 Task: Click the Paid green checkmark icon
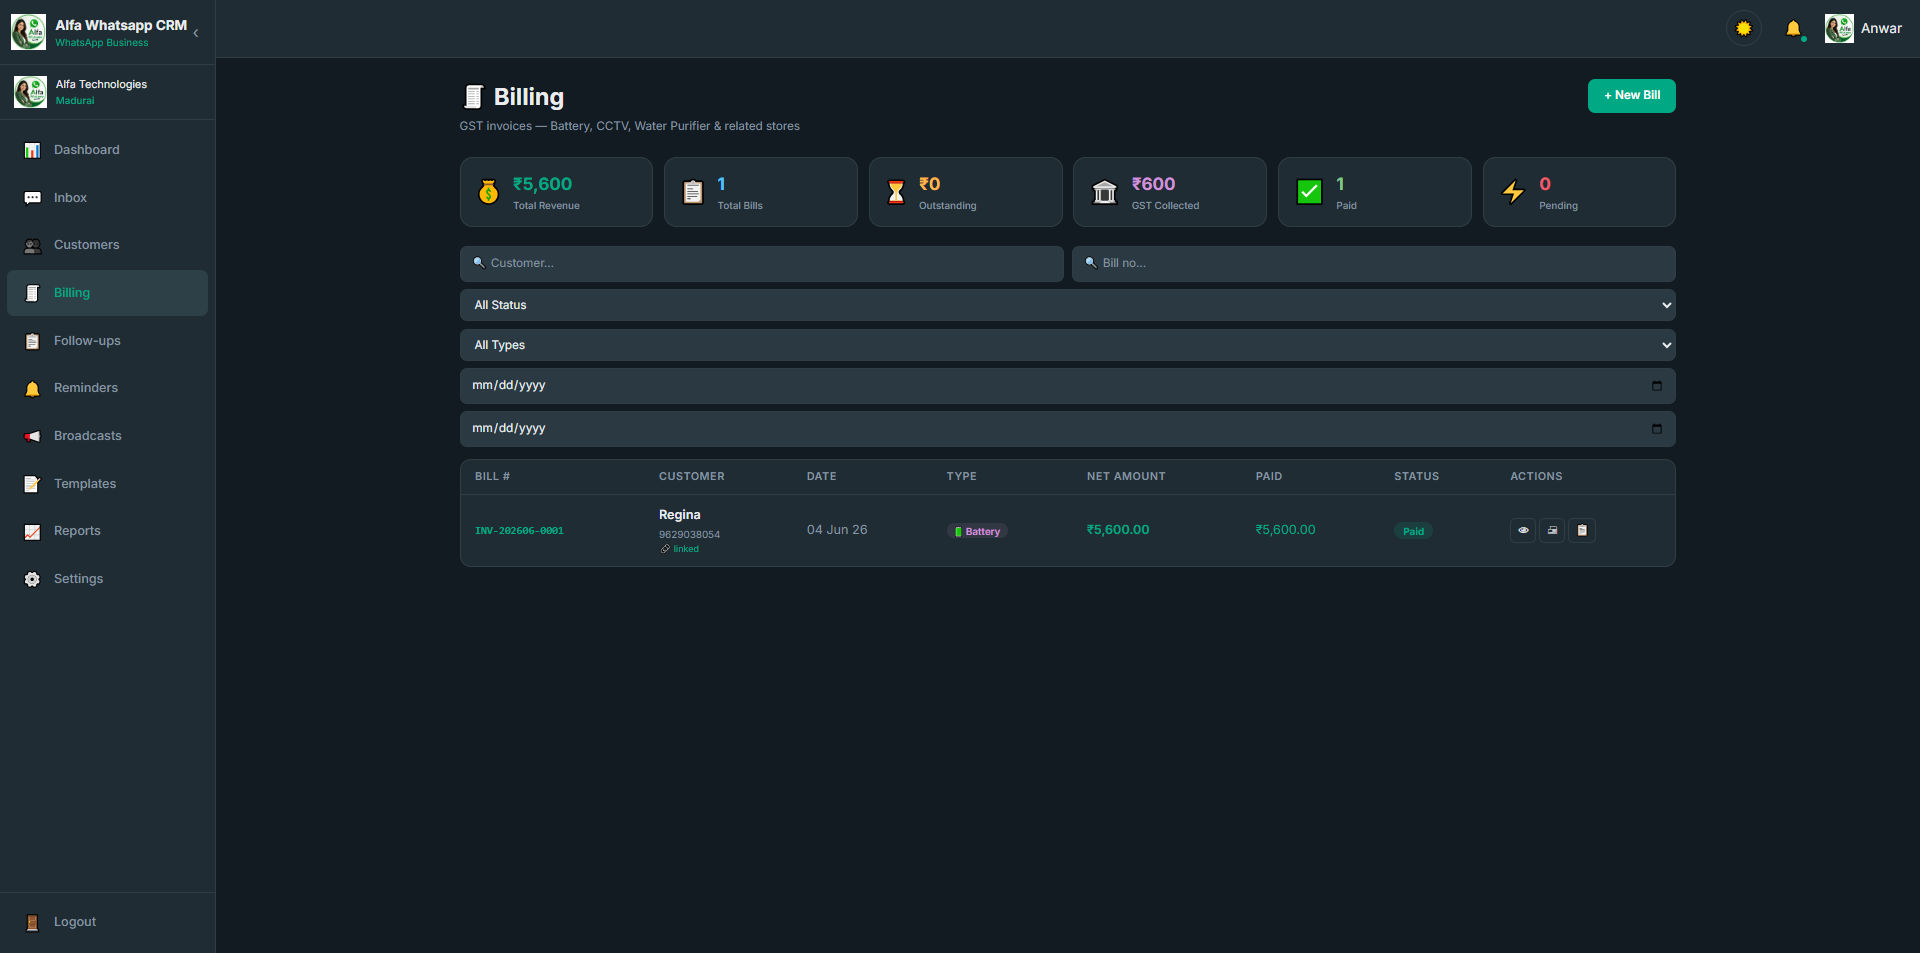[1309, 191]
